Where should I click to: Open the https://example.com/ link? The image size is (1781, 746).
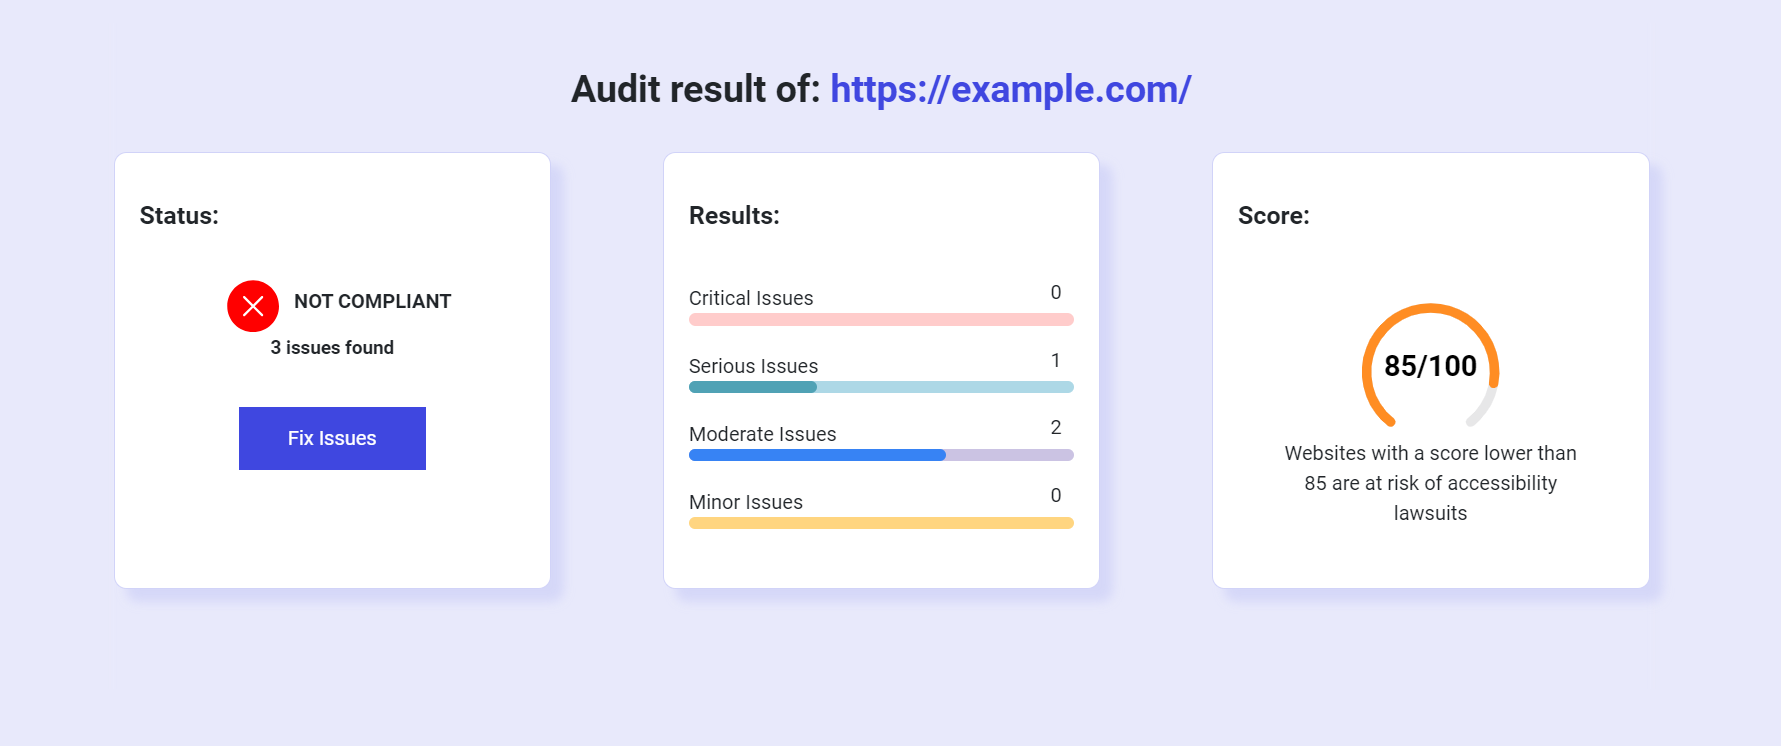(1010, 89)
